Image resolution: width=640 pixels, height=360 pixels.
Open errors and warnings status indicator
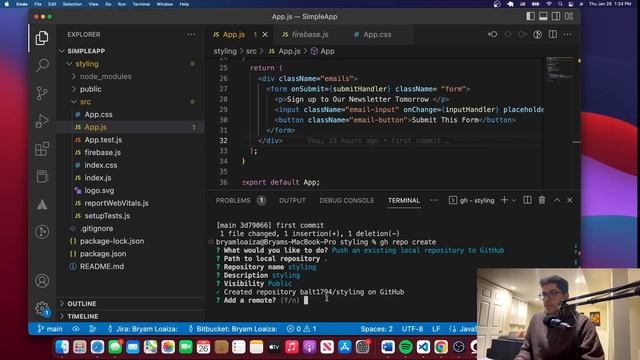point(301,329)
